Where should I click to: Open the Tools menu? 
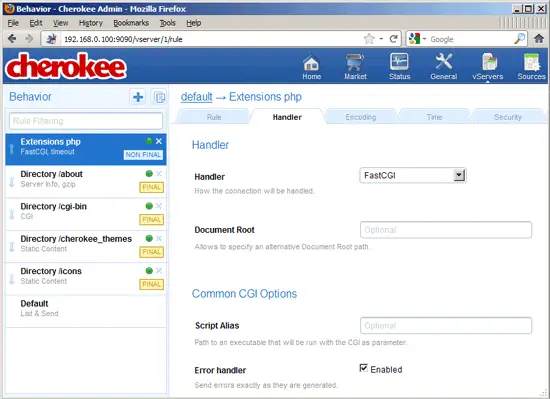tap(168, 23)
